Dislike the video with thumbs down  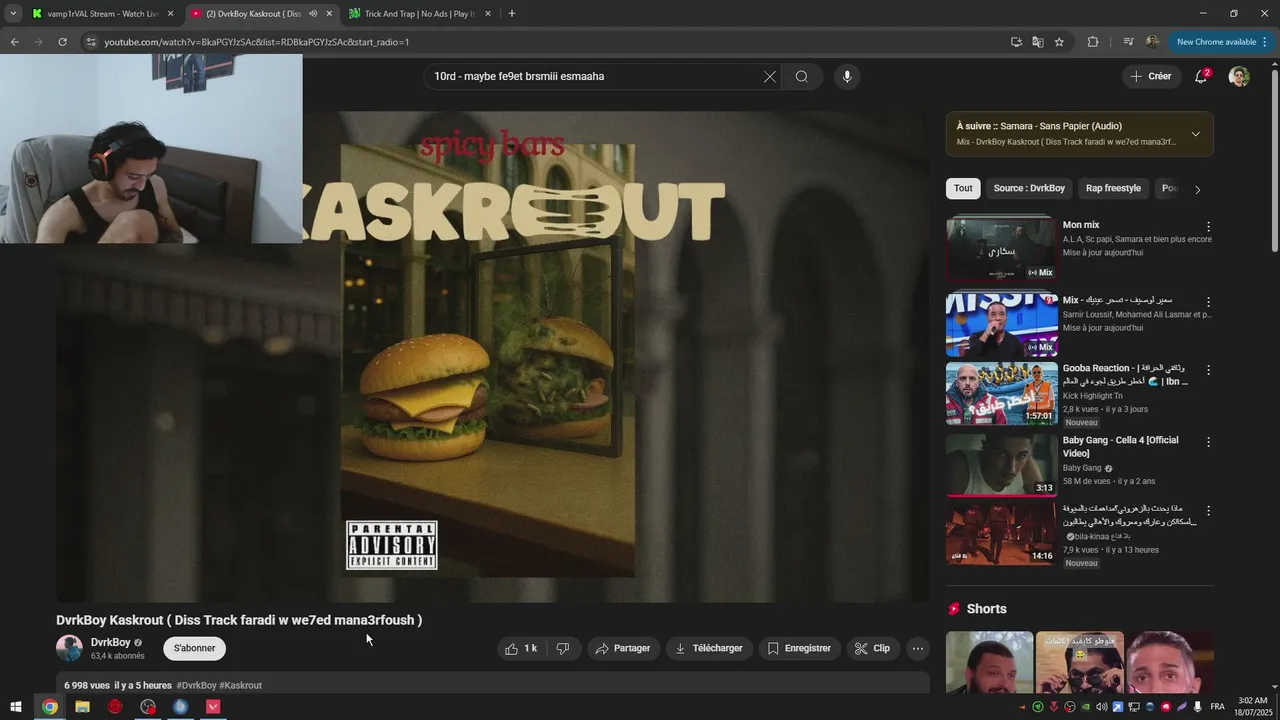[563, 648]
